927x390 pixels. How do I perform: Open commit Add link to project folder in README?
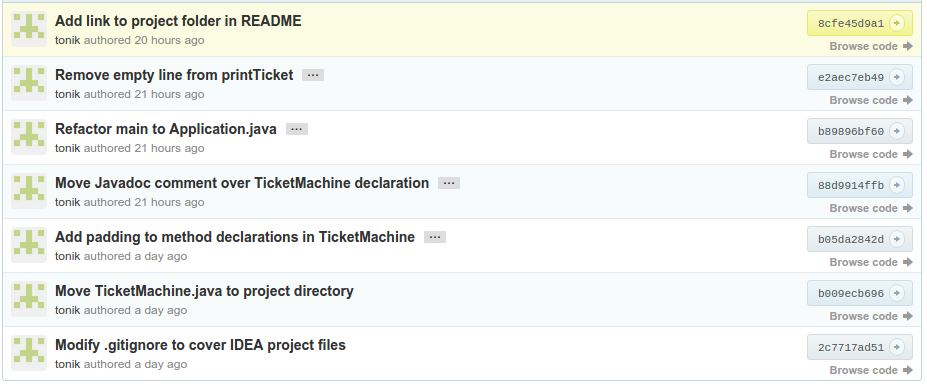point(178,21)
